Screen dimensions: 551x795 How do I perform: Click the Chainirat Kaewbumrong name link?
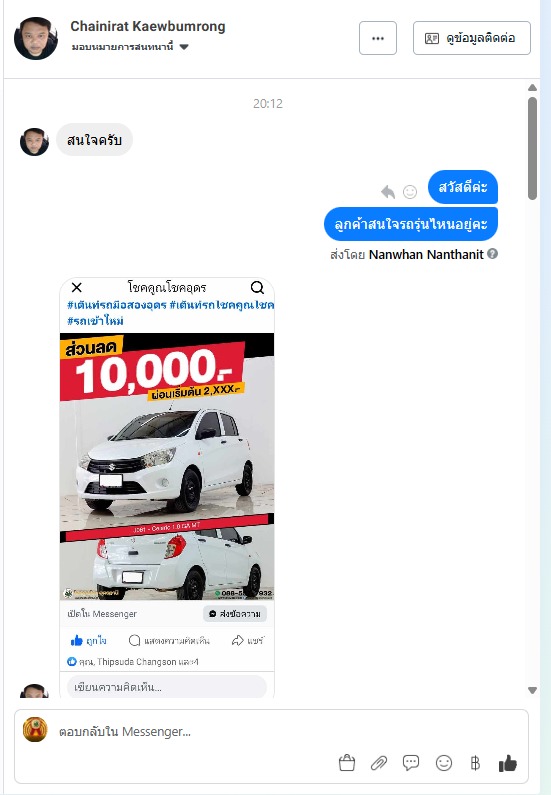pos(148,26)
